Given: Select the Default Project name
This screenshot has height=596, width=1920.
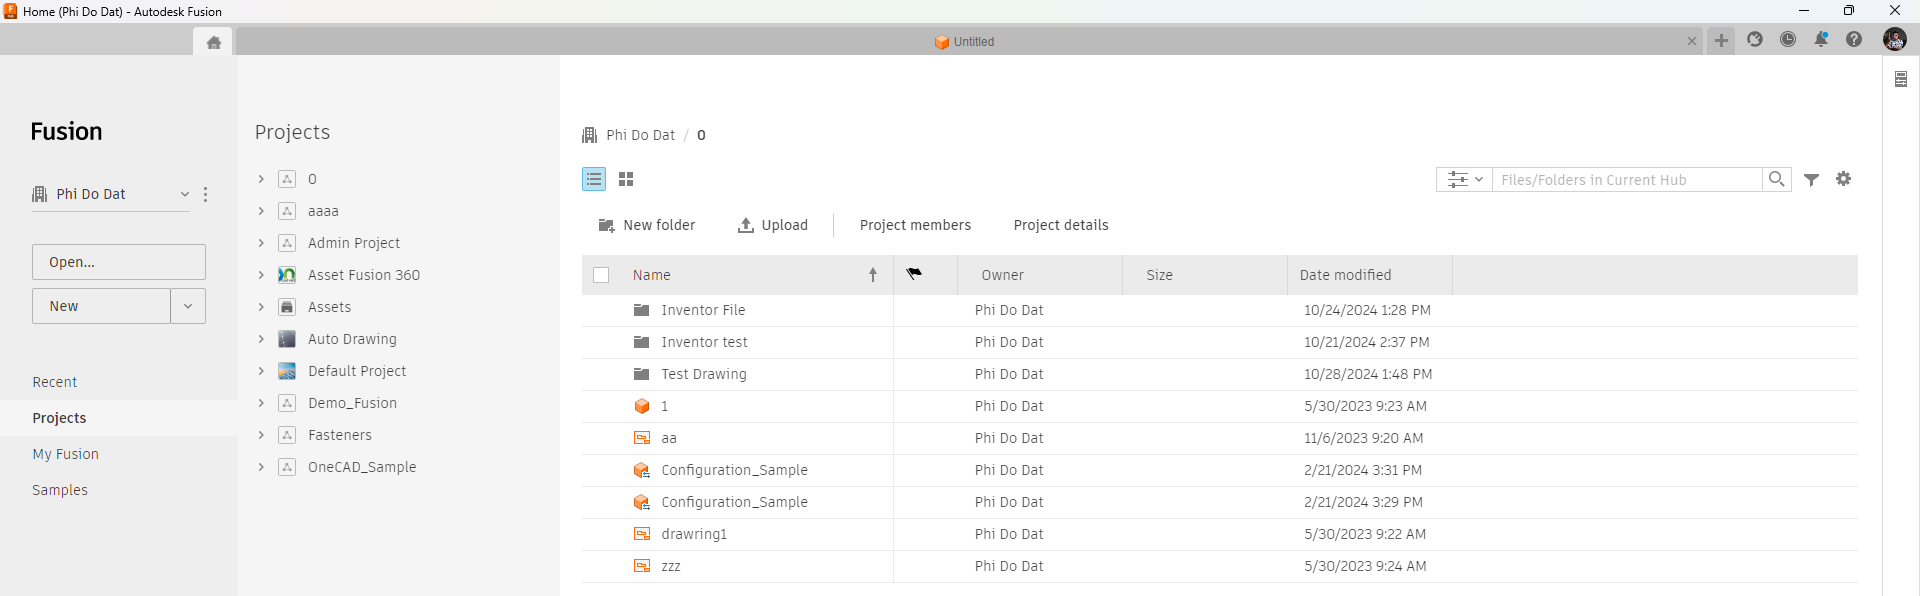Looking at the screenshot, I should pyautogui.click(x=357, y=371).
